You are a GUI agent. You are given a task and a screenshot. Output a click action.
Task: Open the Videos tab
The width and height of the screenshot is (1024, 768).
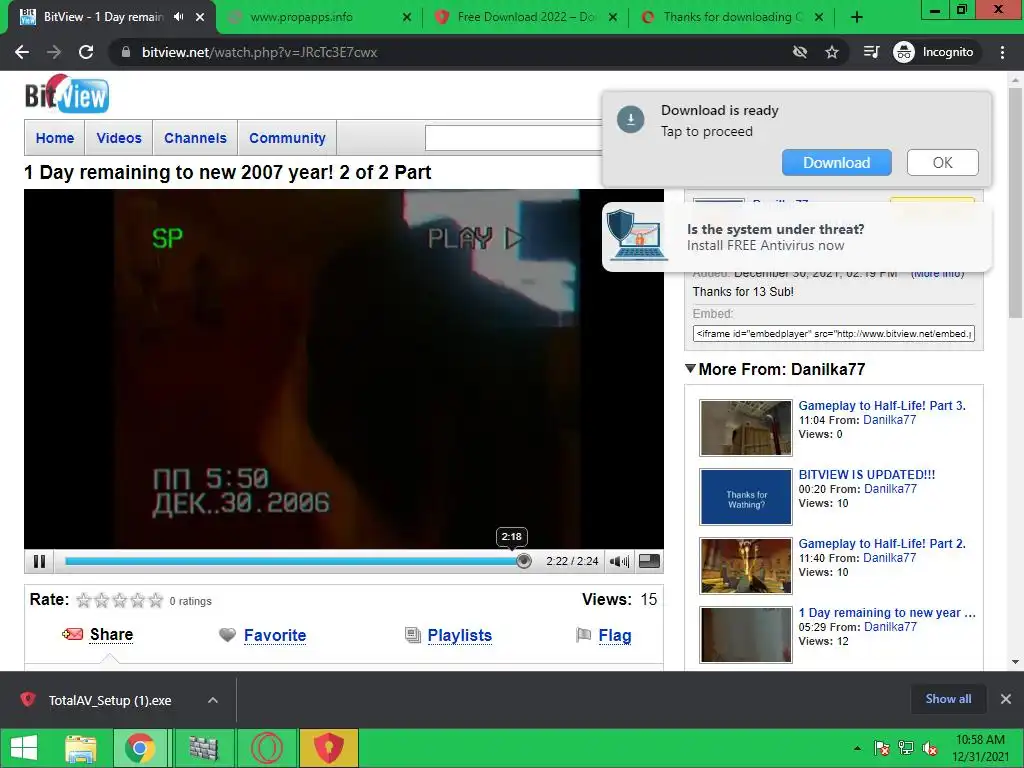pos(119,138)
